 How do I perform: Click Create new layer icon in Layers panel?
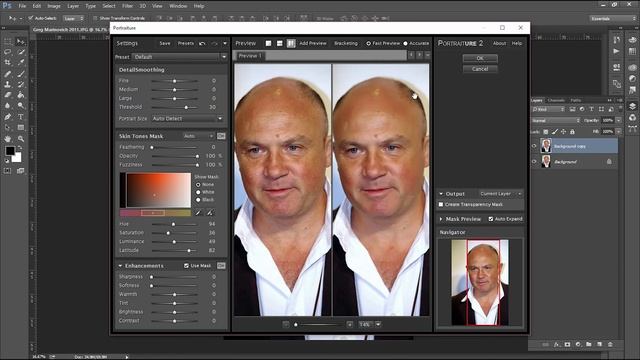(x=599, y=344)
